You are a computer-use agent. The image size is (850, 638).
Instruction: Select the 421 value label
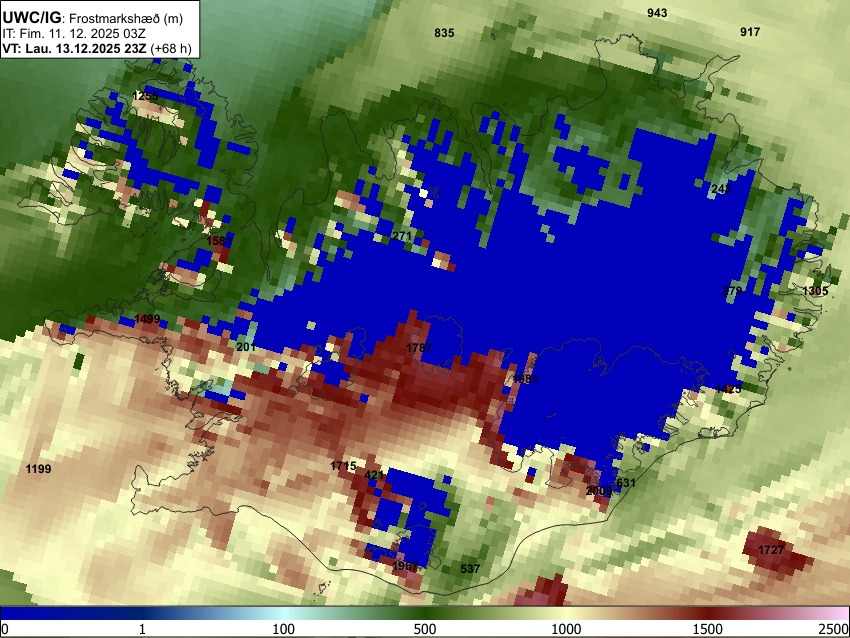pyautogui.click(x=374, y=475)
